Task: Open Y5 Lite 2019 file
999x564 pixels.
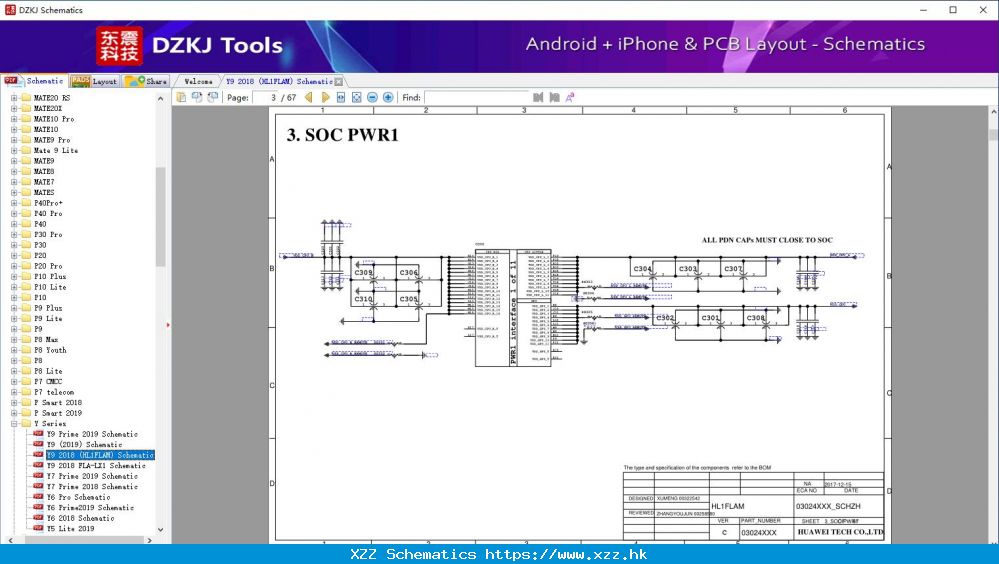Action: [x=71, y=529]
